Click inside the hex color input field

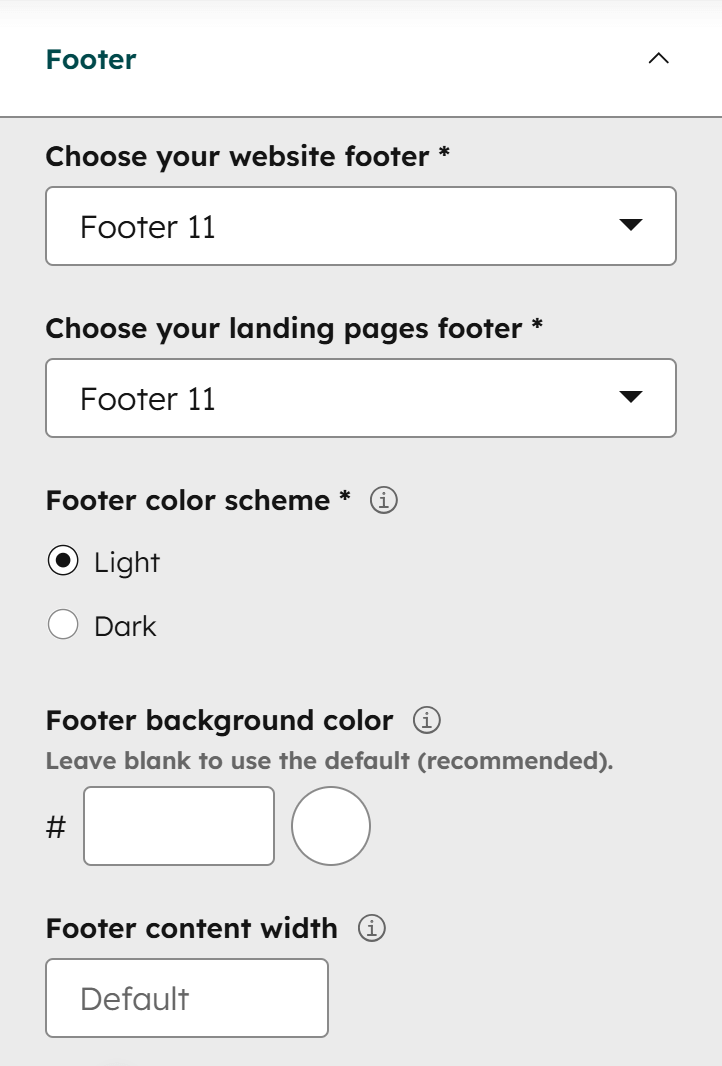pos(179,826)
